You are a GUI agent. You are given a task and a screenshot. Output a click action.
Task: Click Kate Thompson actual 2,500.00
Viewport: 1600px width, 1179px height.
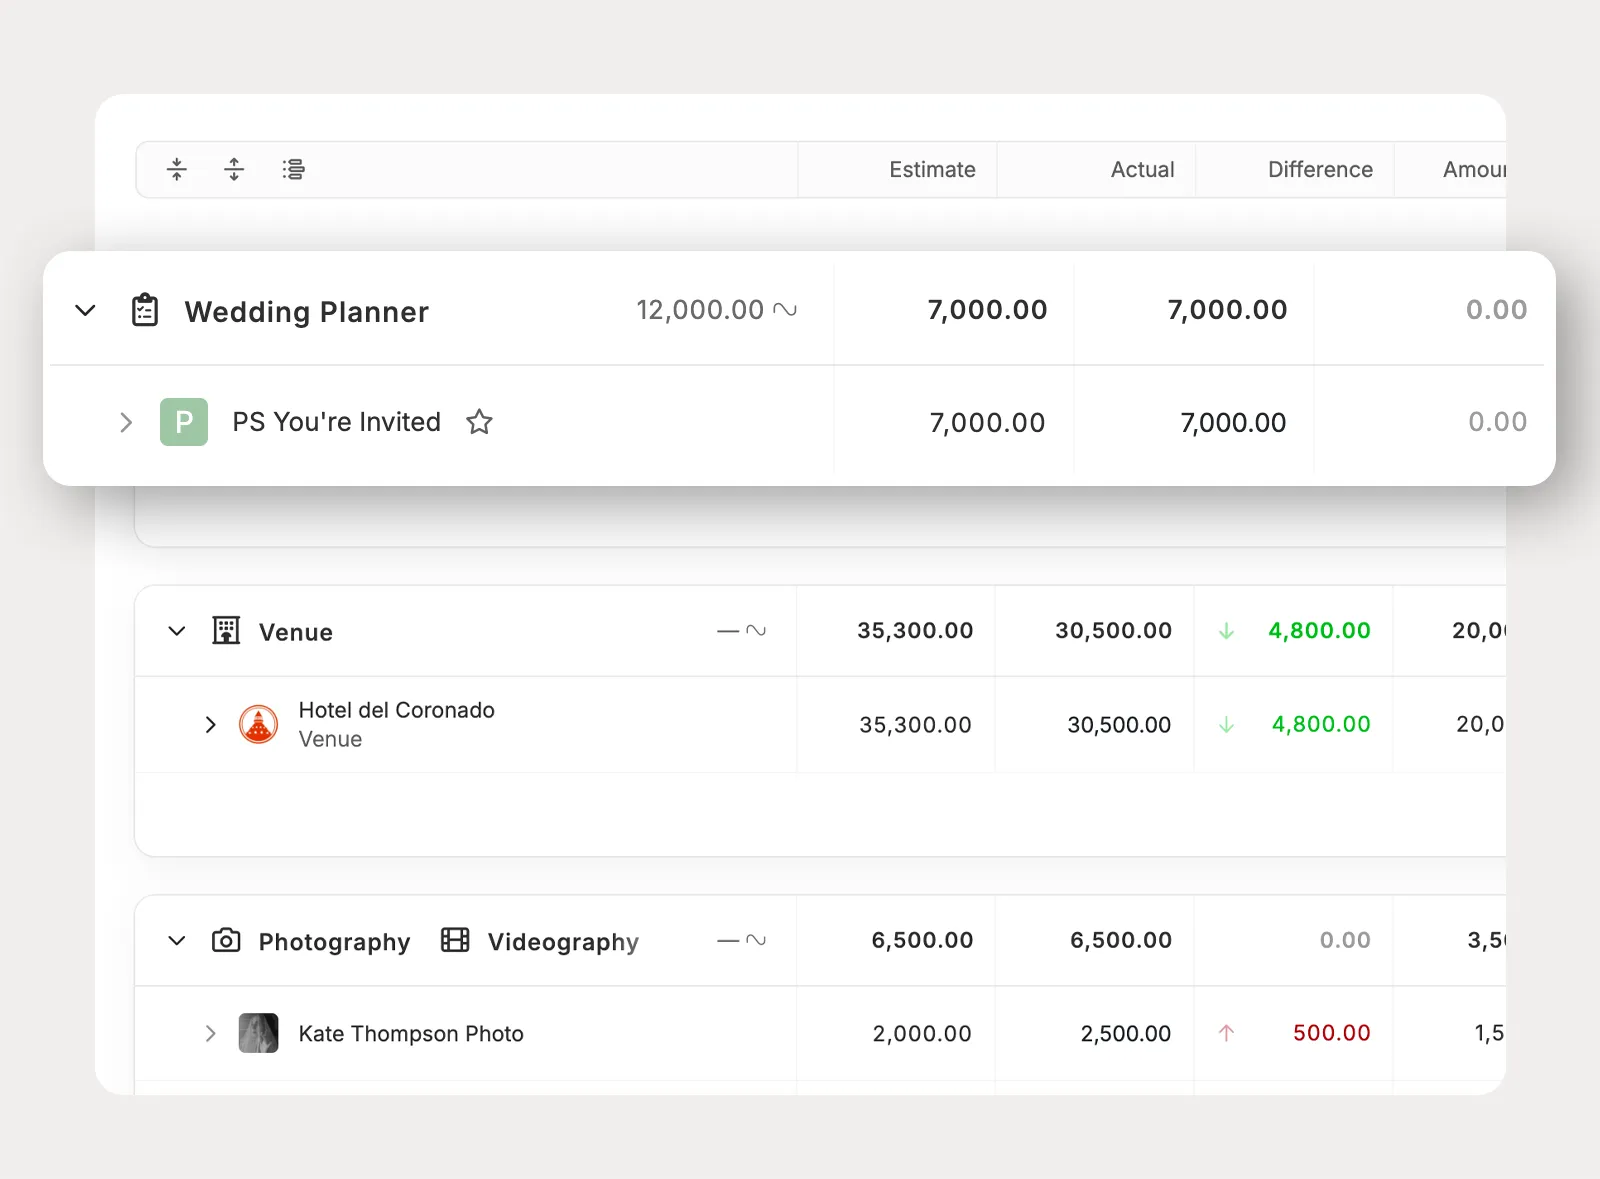click(1125, 1034)
